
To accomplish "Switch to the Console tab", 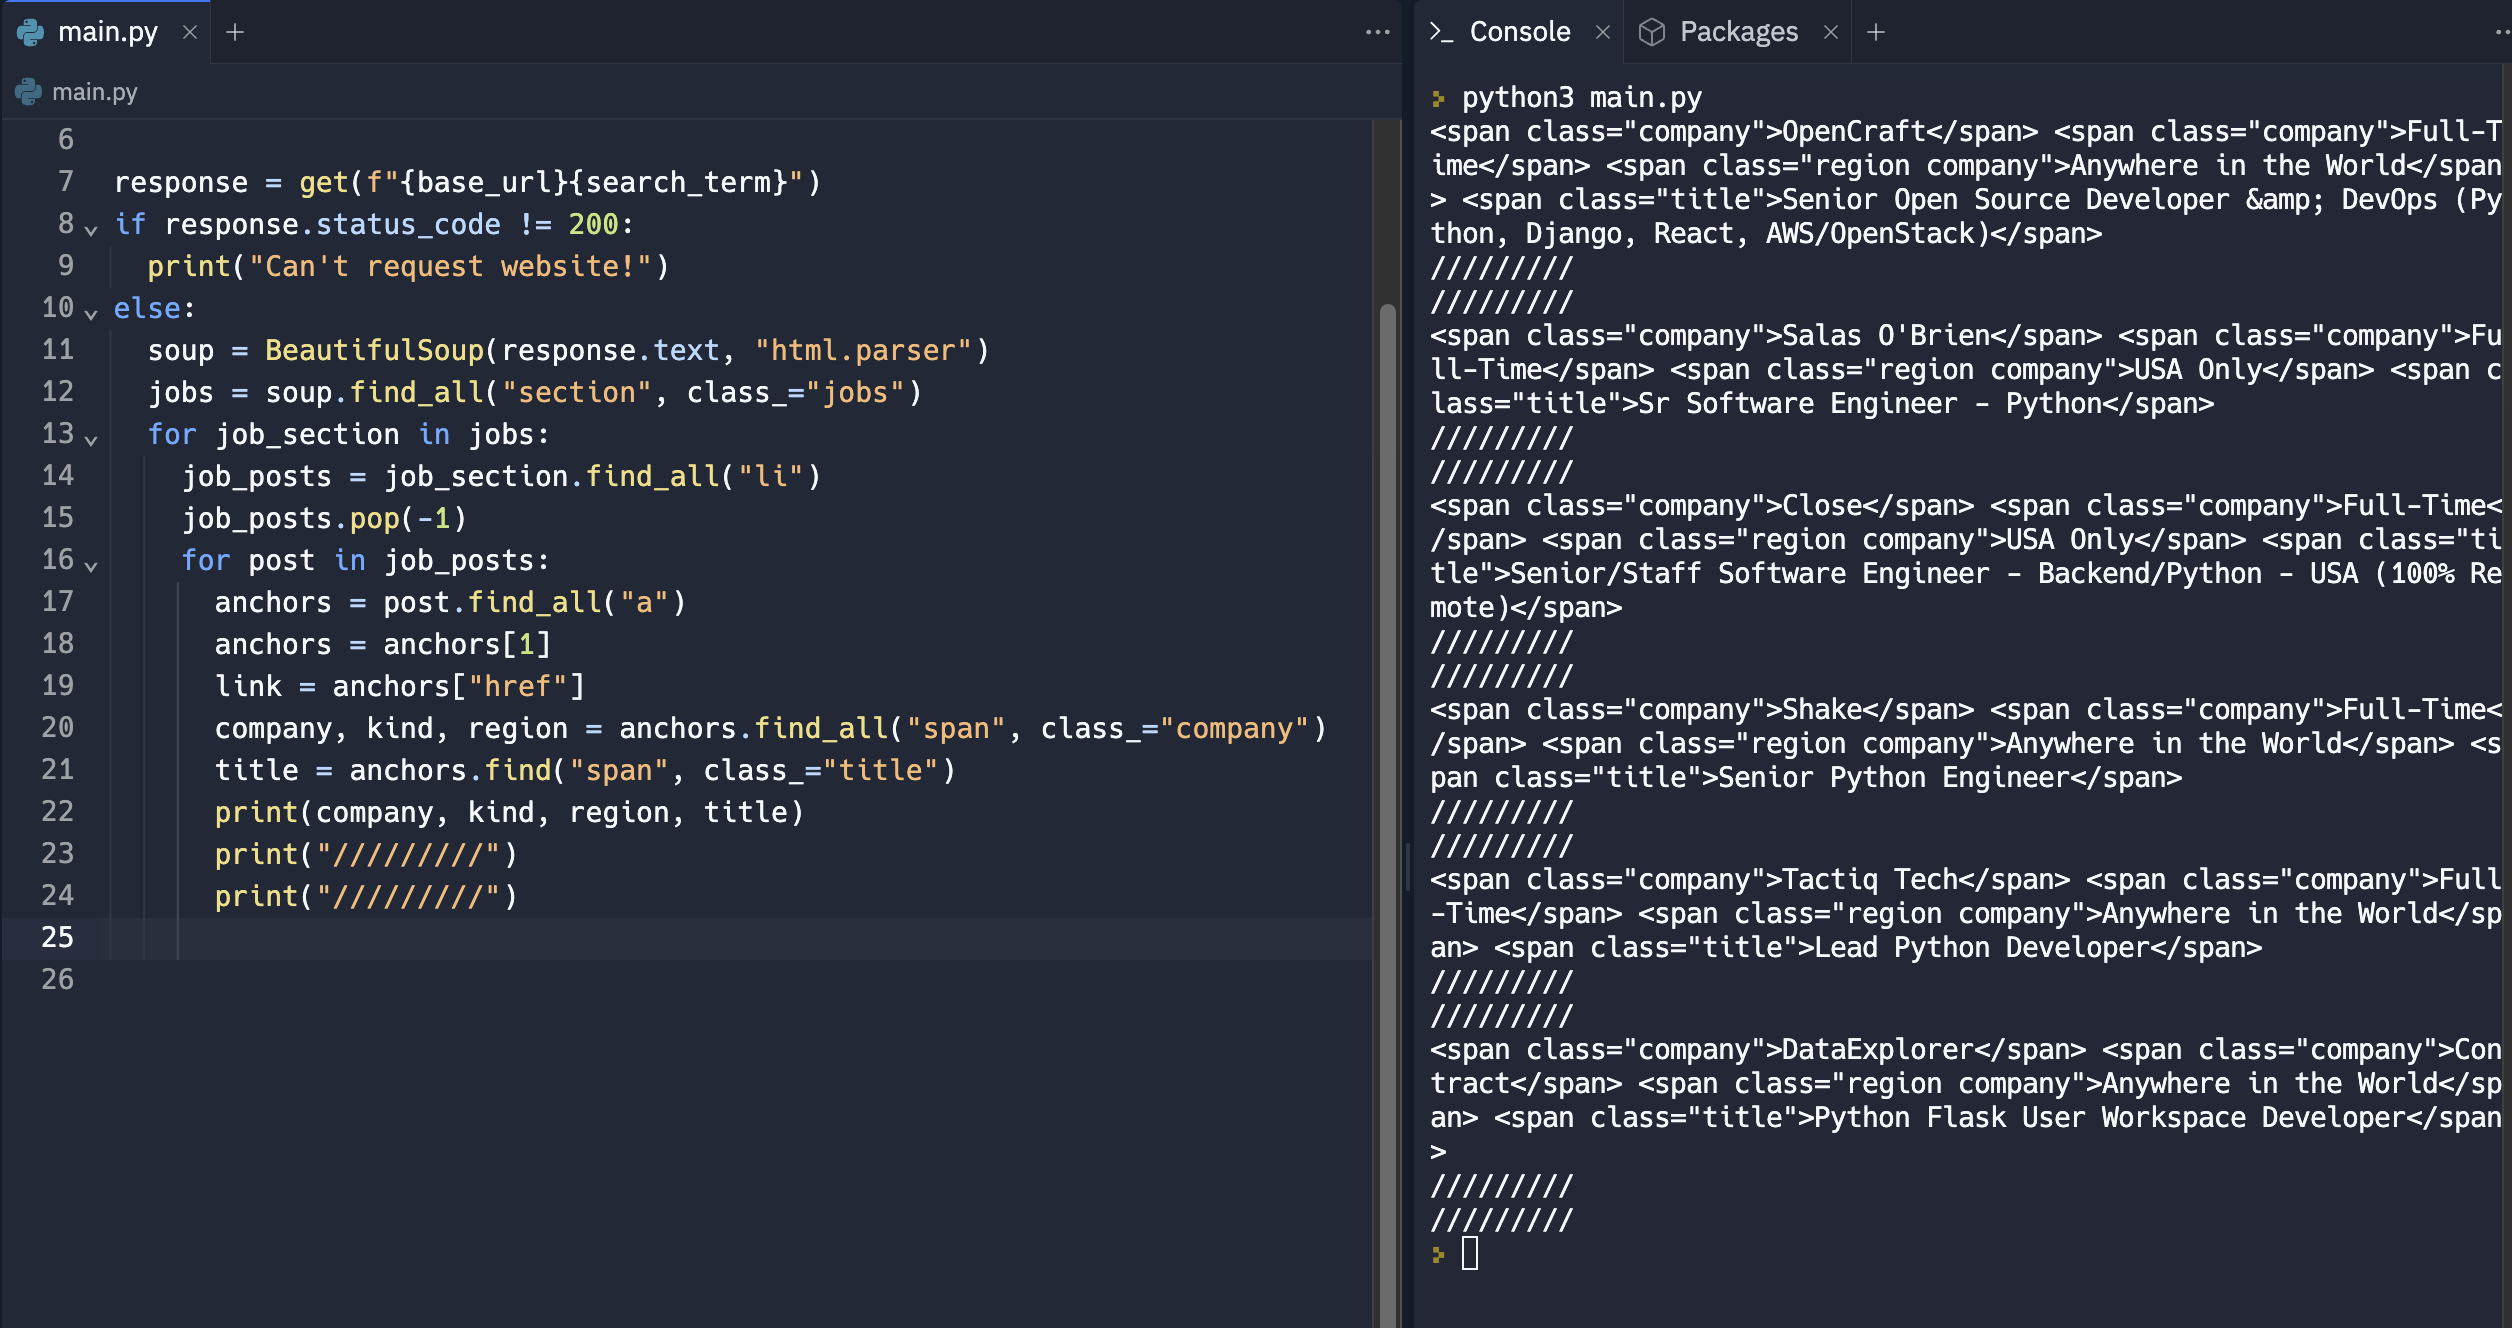I will [1518, 32].
